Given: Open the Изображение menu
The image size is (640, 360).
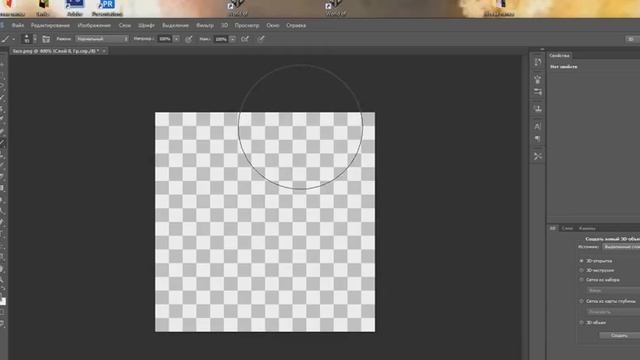Looking at the screenshot, I should tap(94, 25).
